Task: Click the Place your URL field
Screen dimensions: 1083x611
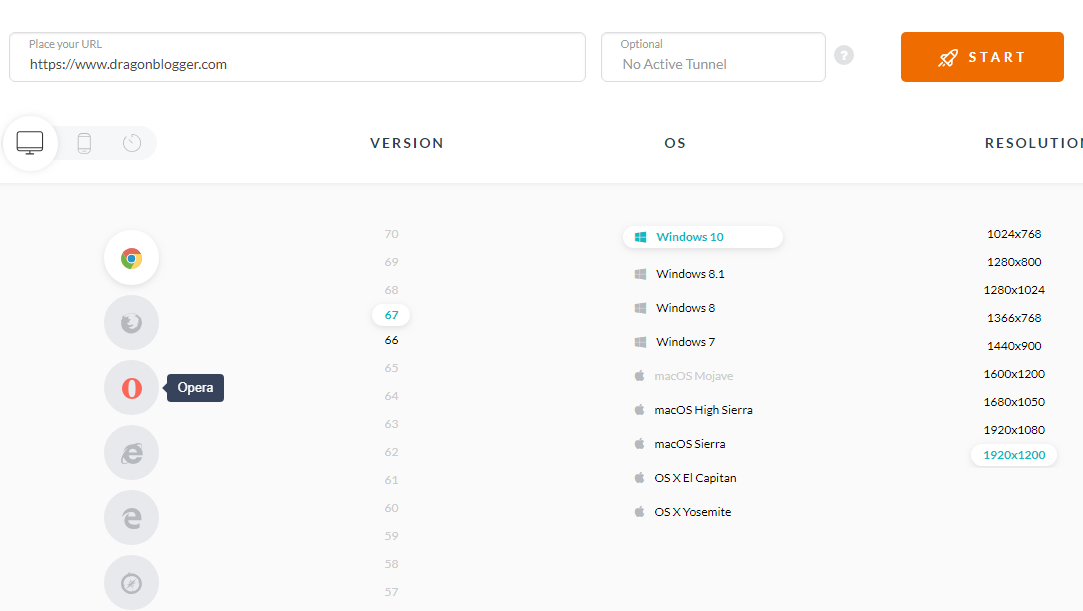Action: (x=297, y=64)
